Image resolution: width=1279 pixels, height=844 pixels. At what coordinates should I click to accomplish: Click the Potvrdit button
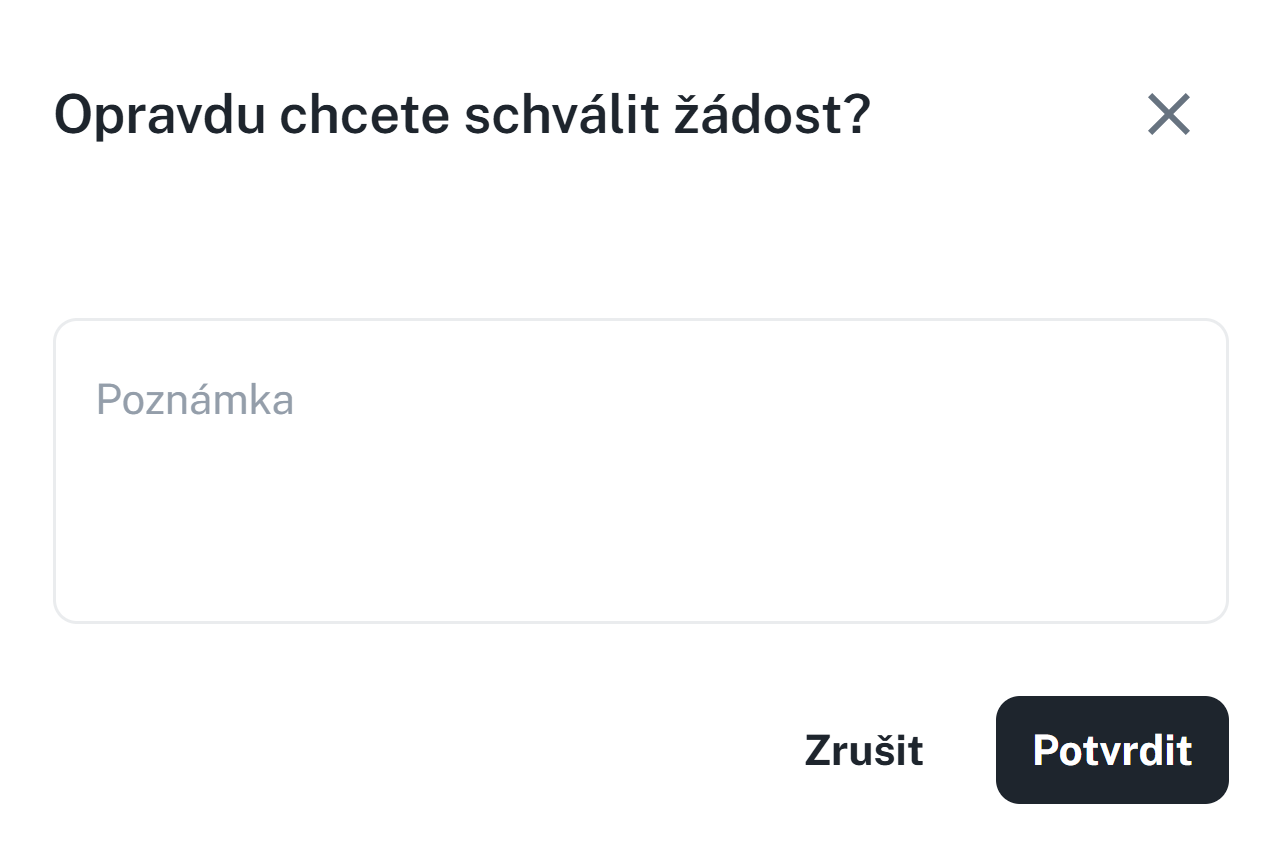coord(1111,750)
